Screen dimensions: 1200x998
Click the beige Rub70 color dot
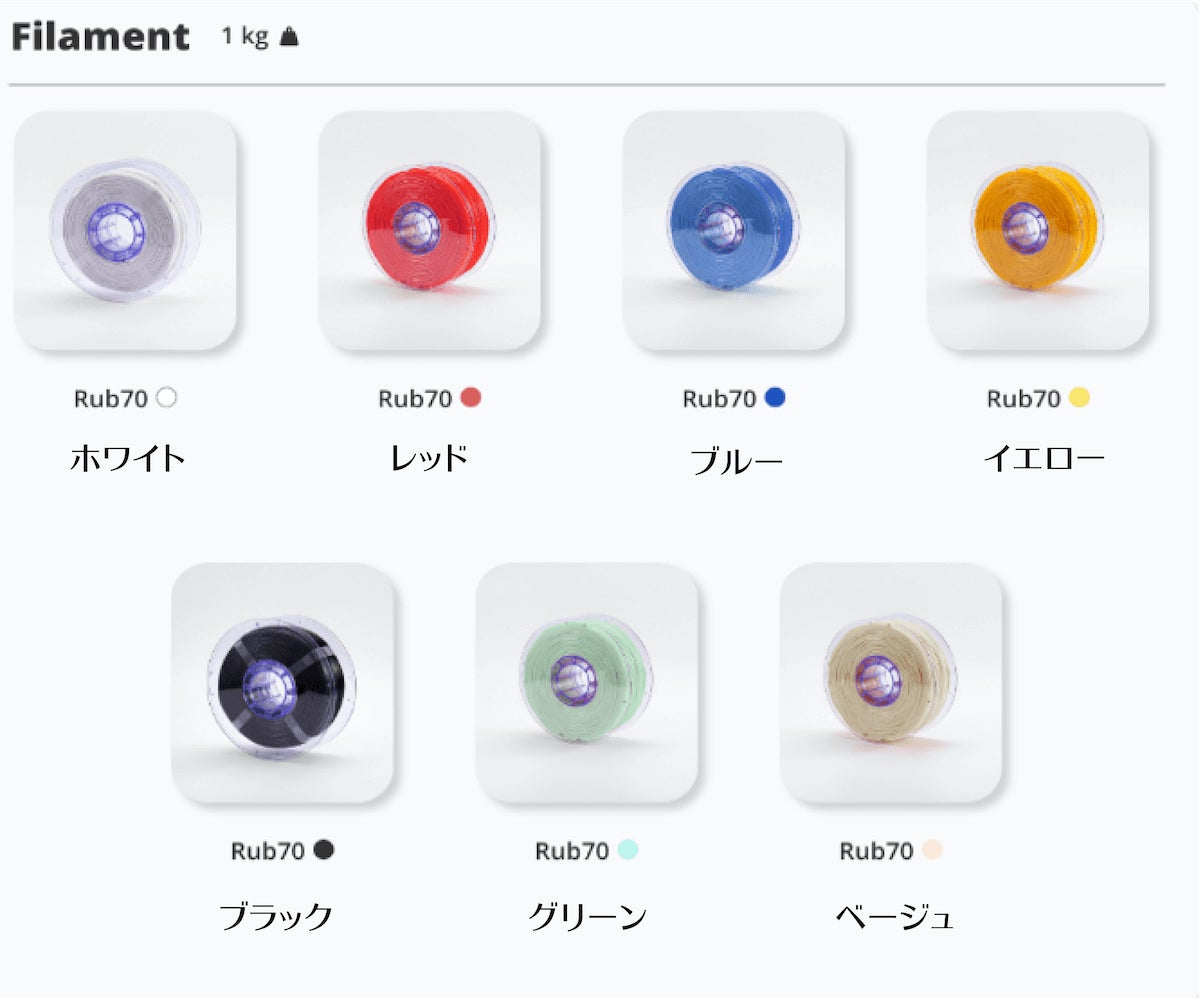(932, 850)
